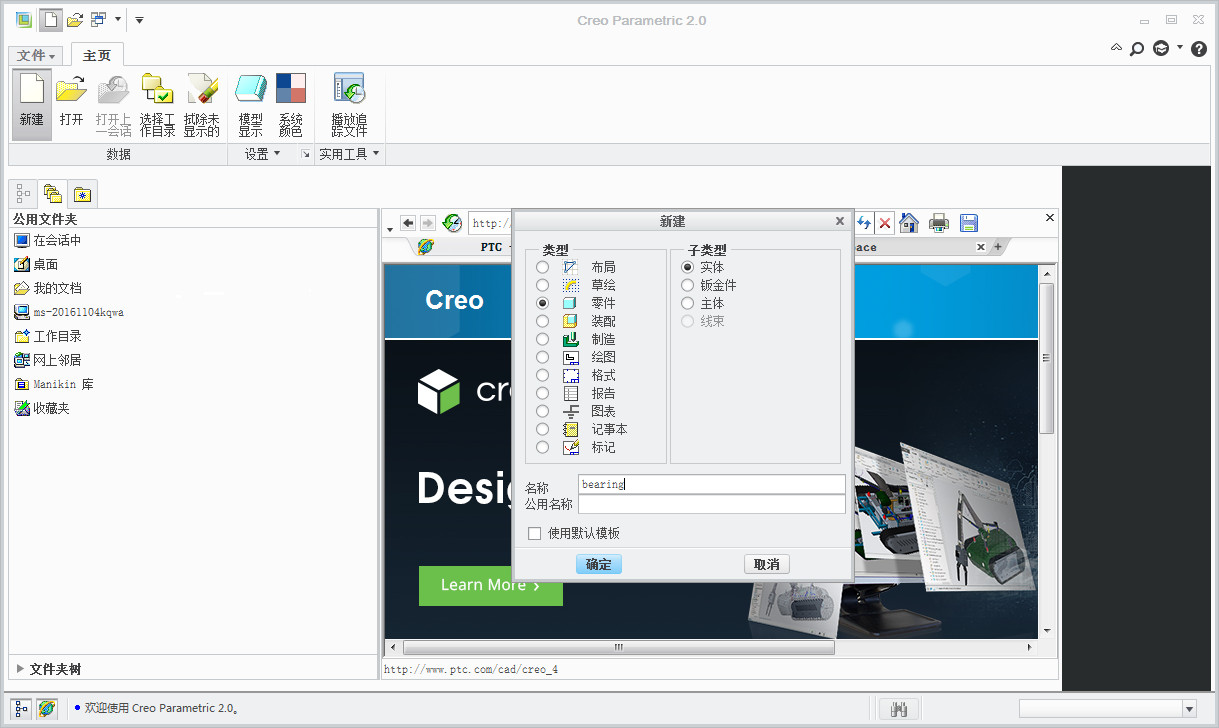Expand the 实用工具 group dropdown
1219x728 pixels.
[349, 154]
